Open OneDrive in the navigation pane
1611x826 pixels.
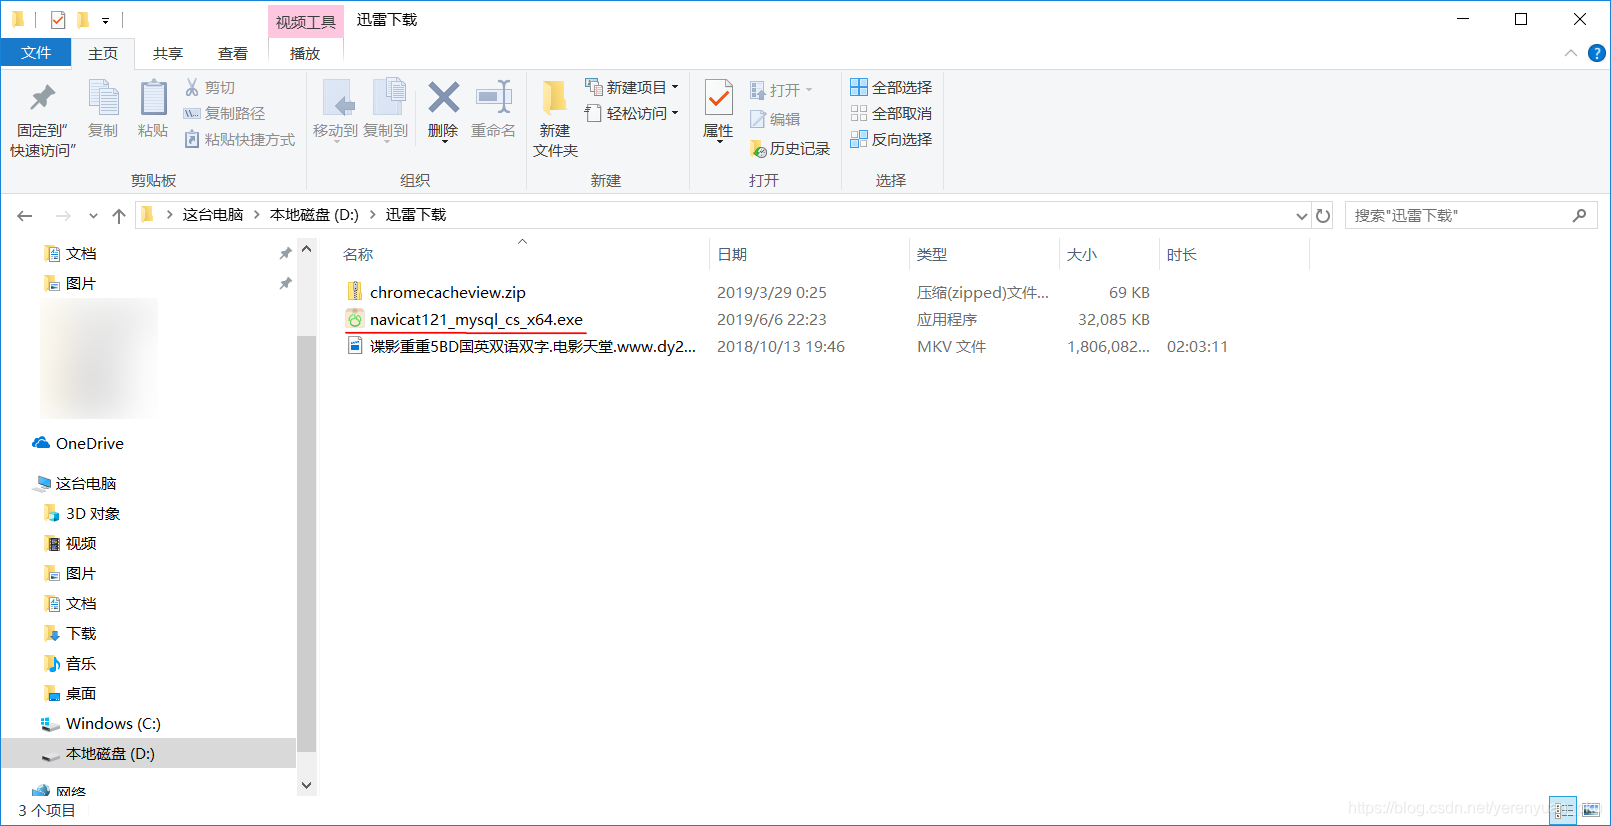pos(90,444)
